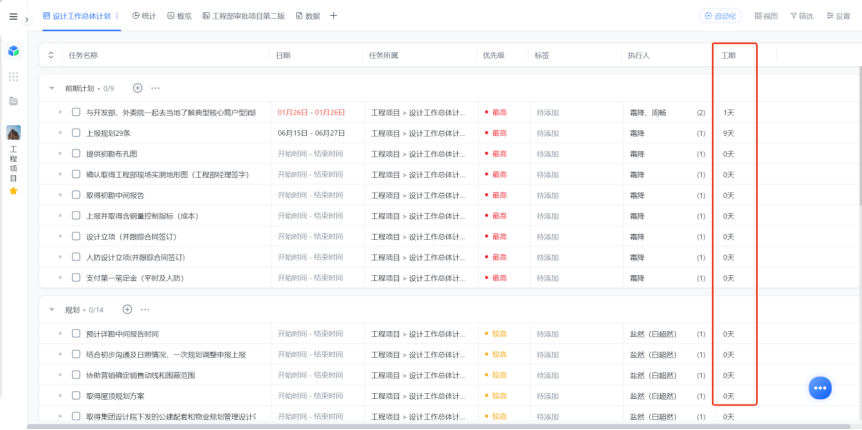
Task: Check the 协助营销确定销售动线和围蔽范围 checkbox
Action: pyautogui.click(x=76, y=375)
